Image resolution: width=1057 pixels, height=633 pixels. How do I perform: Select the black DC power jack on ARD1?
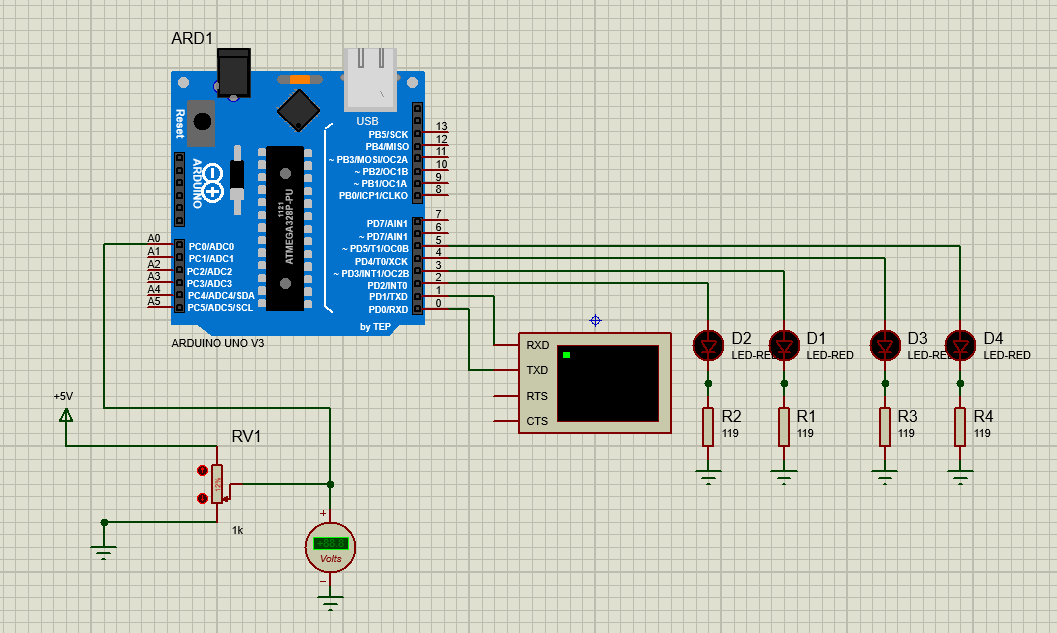pos(234,72)
